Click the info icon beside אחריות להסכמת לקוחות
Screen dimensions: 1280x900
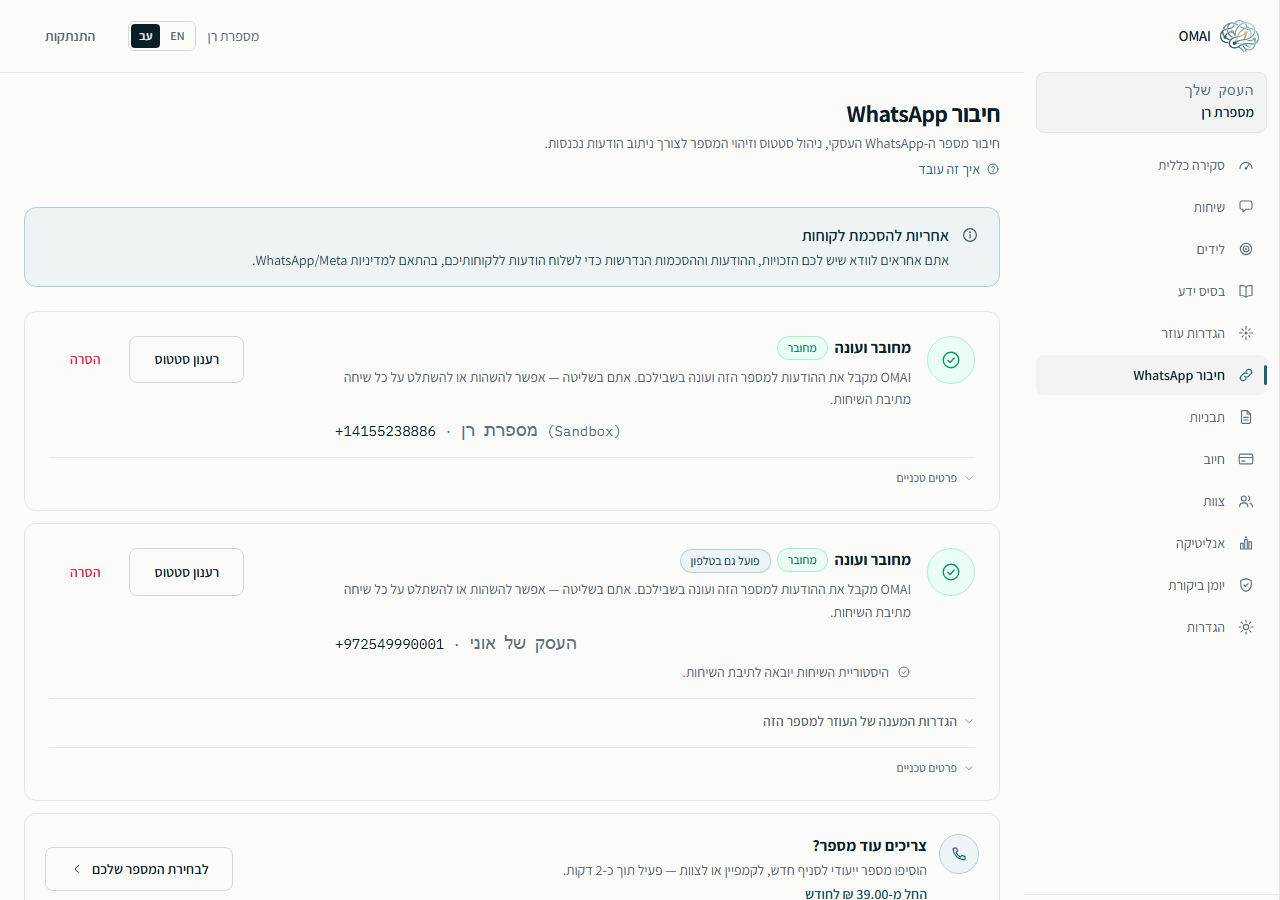click(x=969, y=235)
